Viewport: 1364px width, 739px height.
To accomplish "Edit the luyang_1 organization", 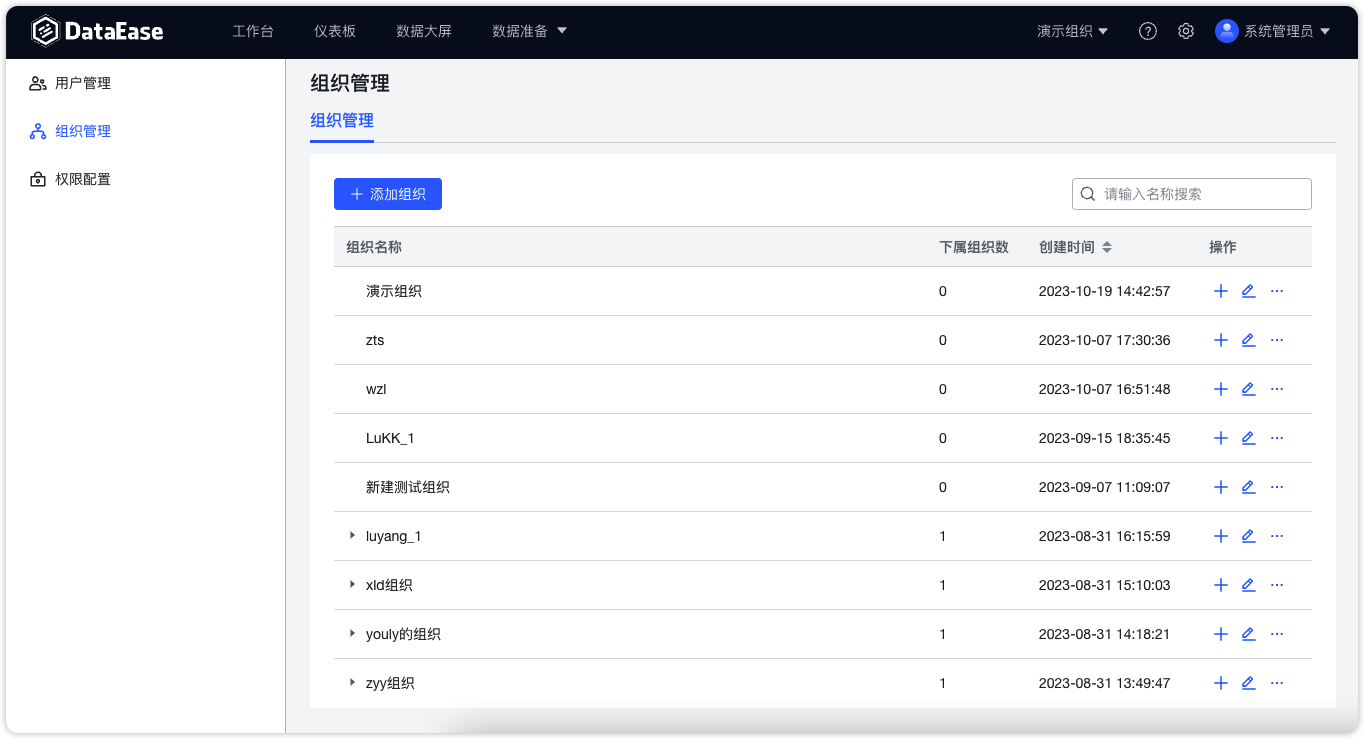I will 1248,536.
